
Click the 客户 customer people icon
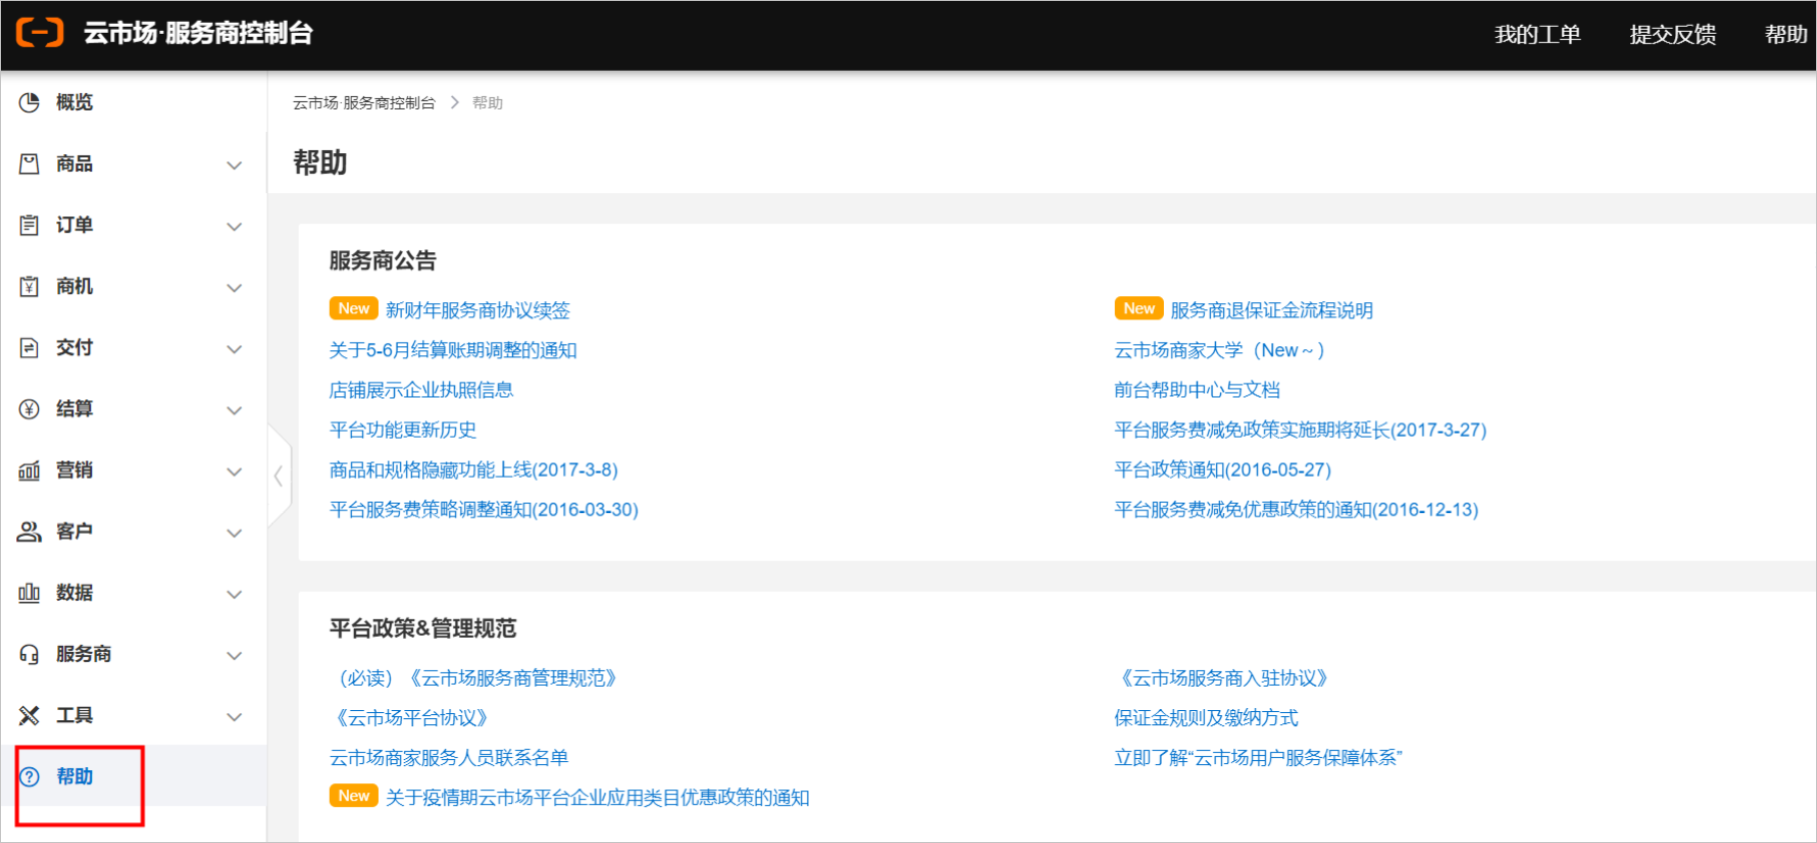click(x=29, y=532)
